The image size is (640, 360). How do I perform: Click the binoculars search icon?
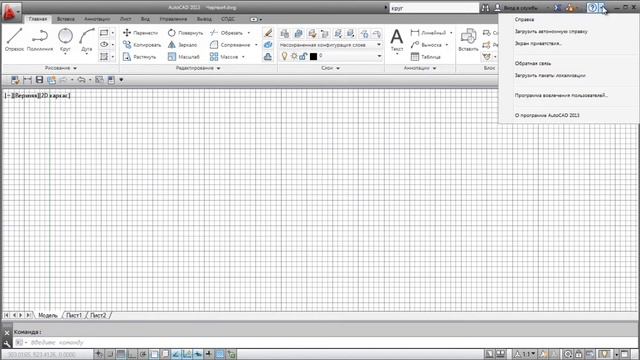(485, 8)
